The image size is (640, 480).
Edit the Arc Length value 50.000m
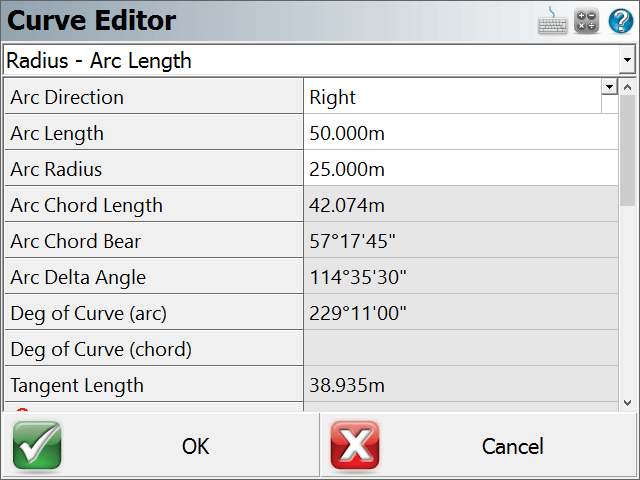tap(461, 133)
